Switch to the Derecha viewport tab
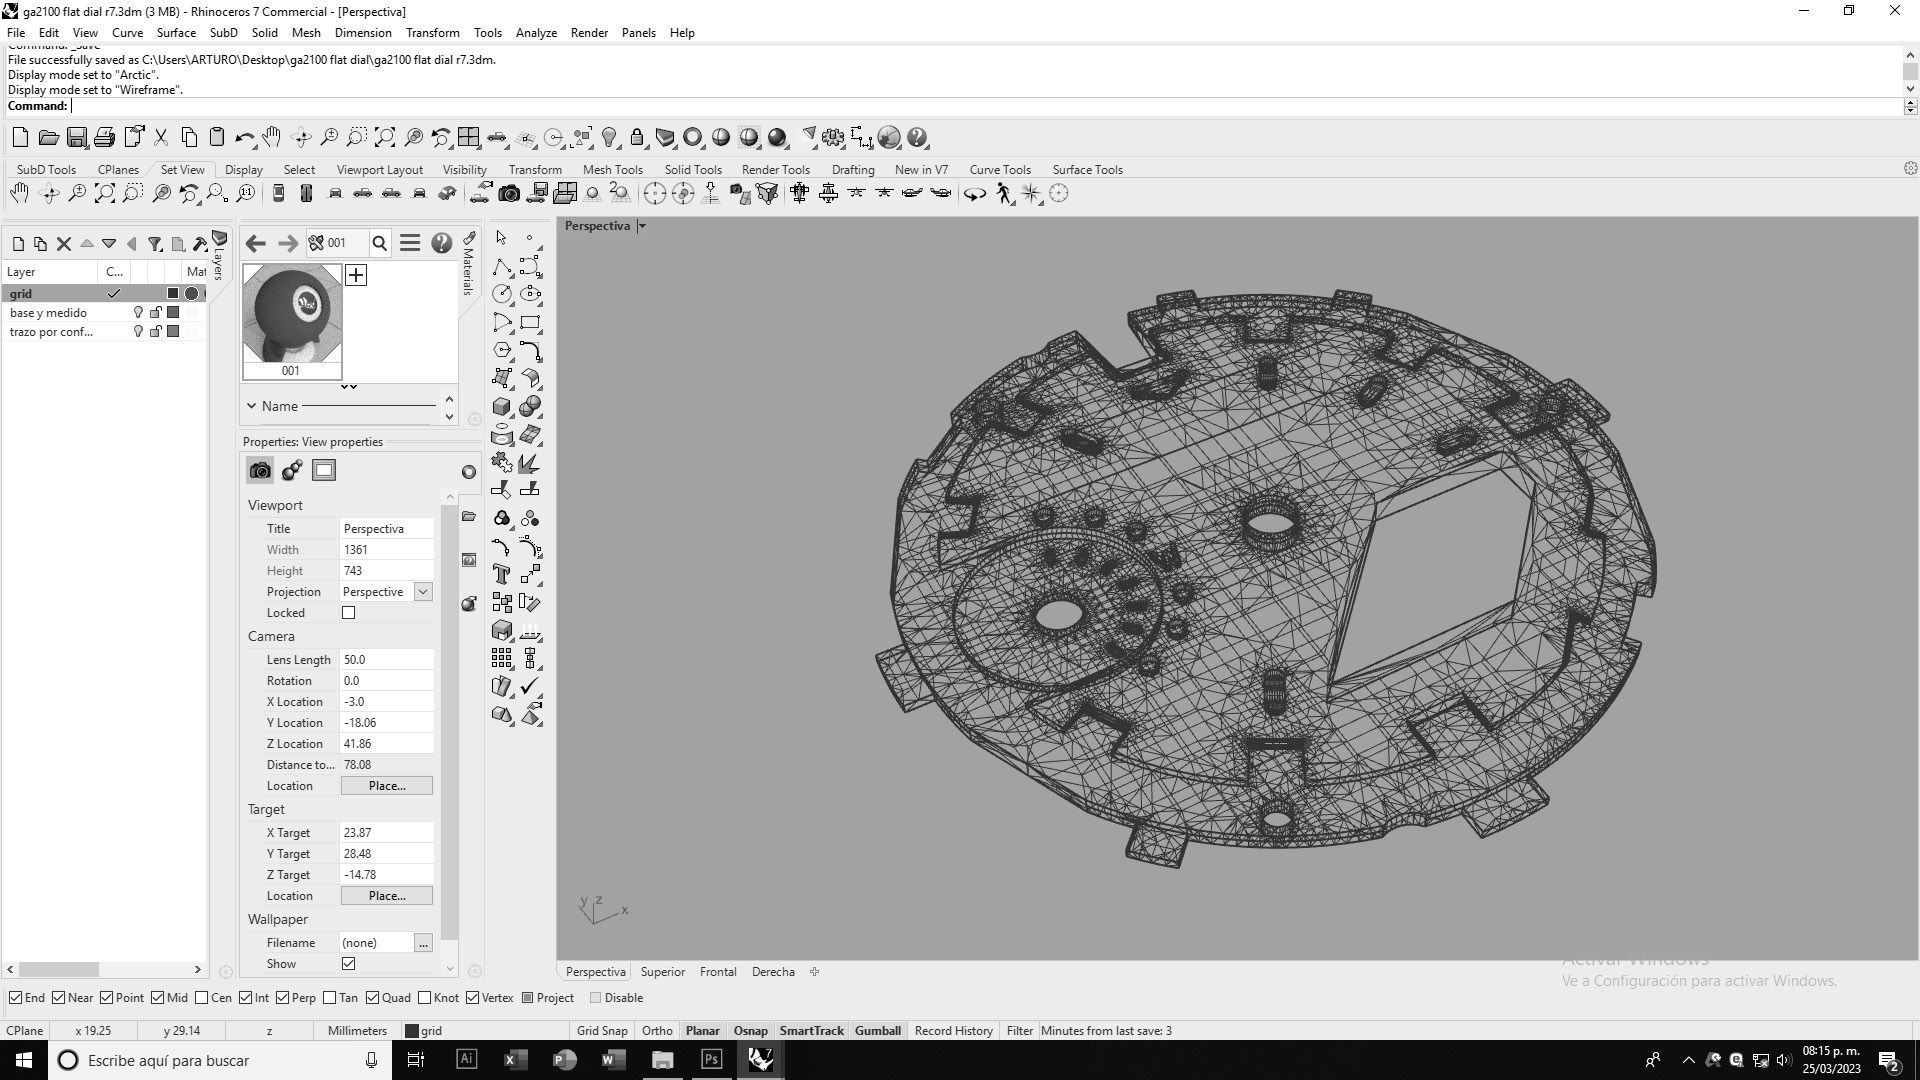1920x1080 pixels. (773, 972)
